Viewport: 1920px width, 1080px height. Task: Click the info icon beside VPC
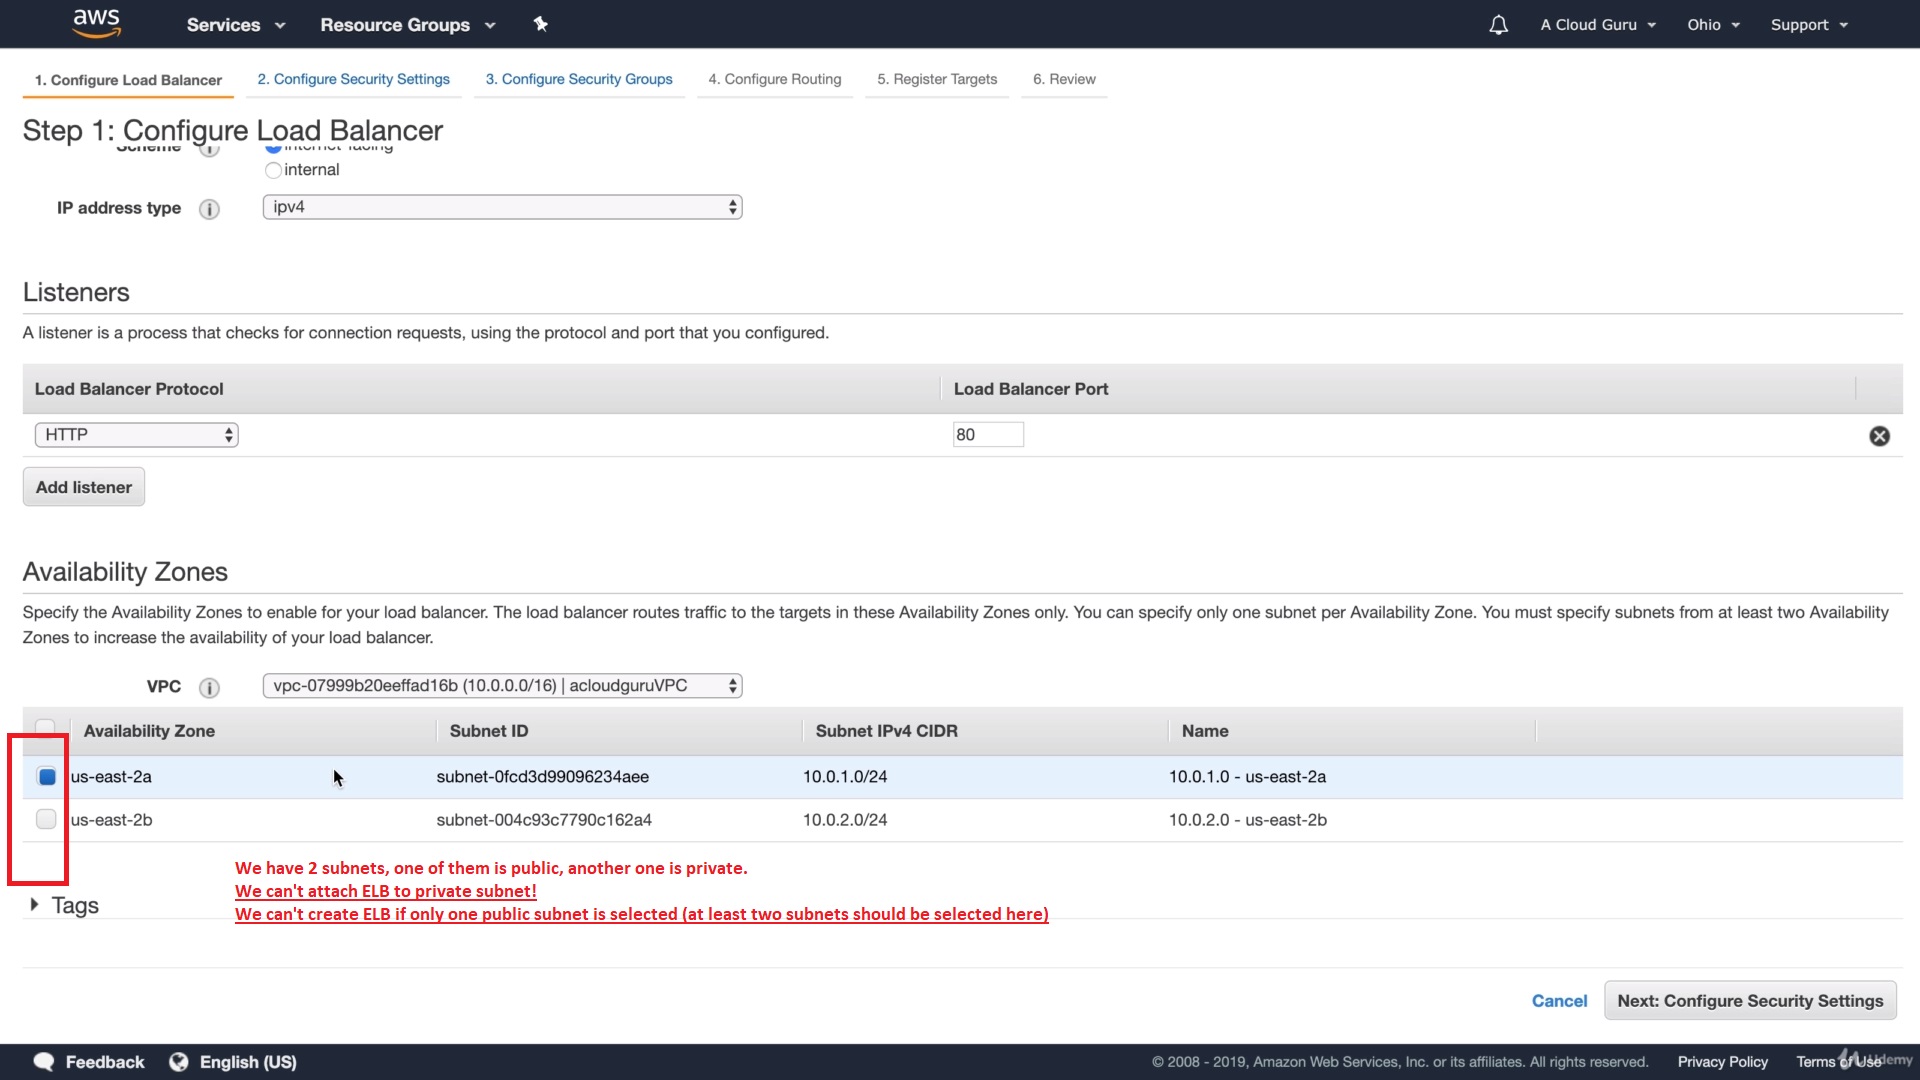point(209,688)
